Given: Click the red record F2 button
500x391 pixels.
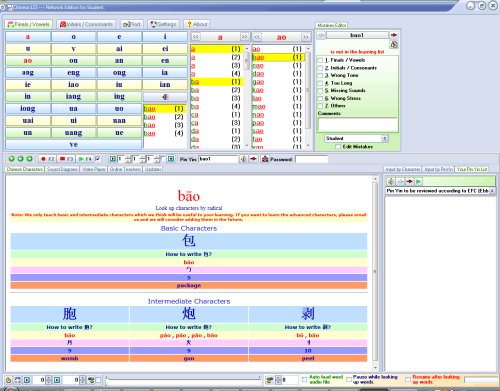Looking at the screenshot, I should click(47, 159).
